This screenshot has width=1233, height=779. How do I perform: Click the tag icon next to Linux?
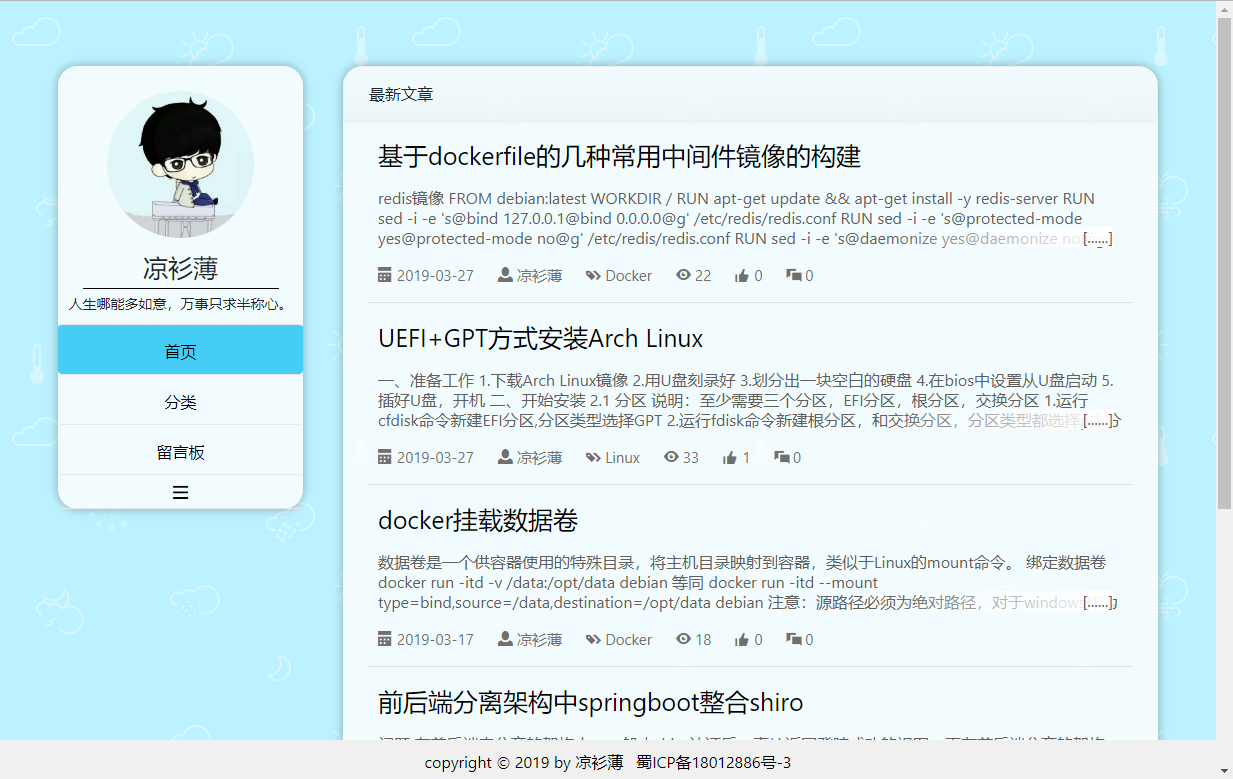click(593, 458)
